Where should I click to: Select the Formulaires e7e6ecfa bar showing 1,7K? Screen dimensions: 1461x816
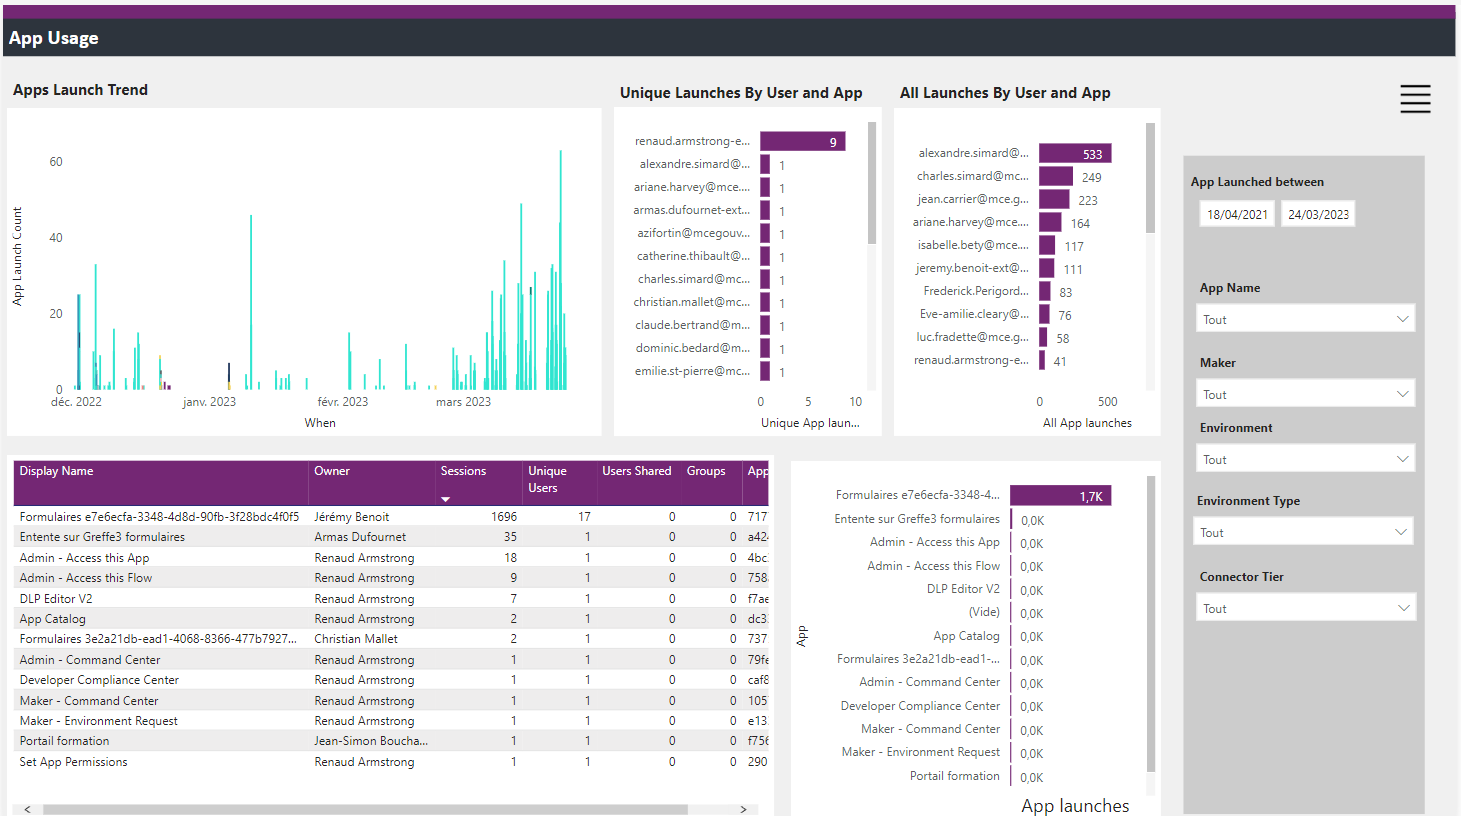click(1061, 495)
